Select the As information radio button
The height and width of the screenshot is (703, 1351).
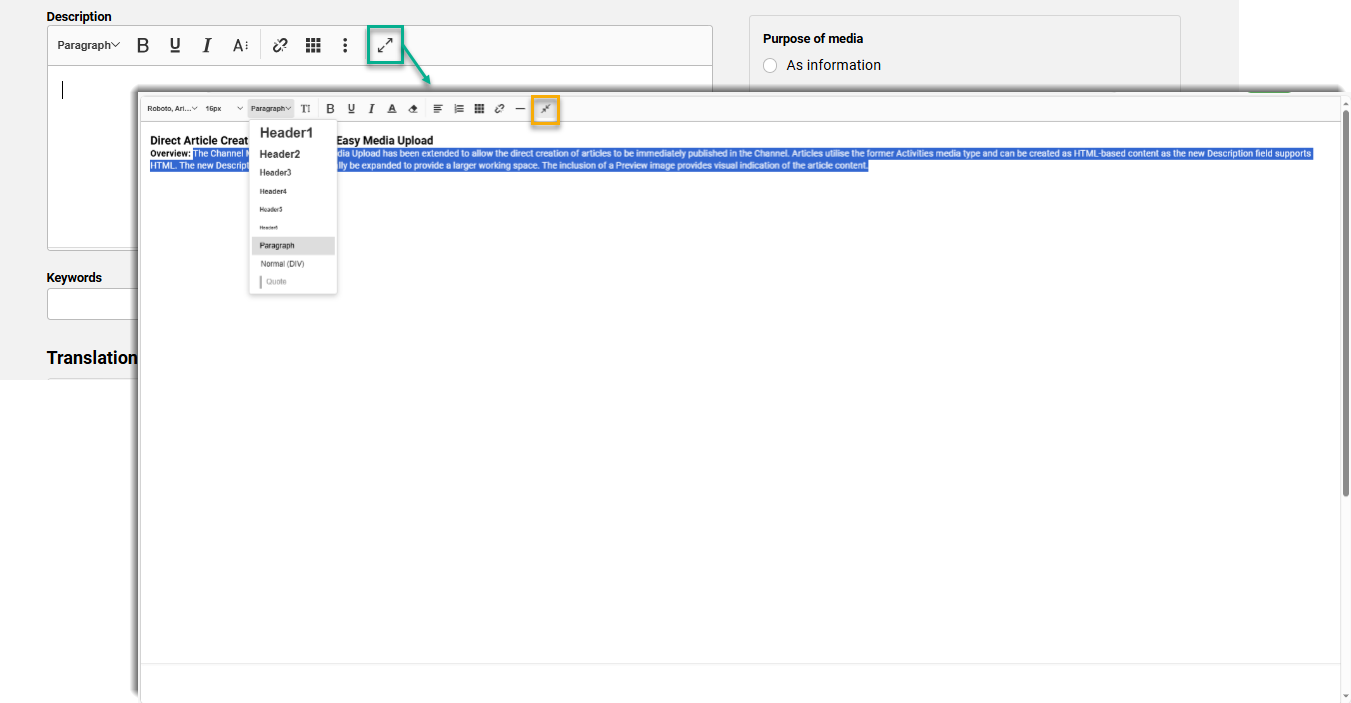(770, 65)
